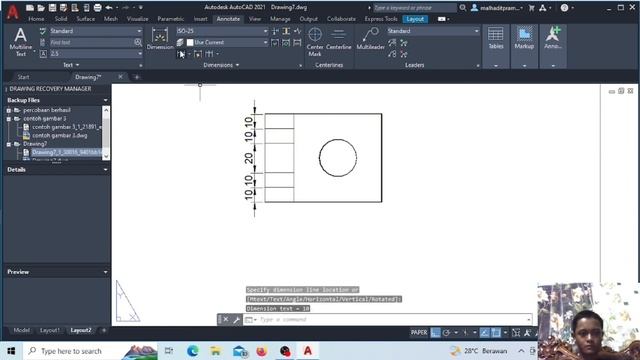The image size is (640, 360).
Task: Click the Linear dimension icon under Use Current
Action: [180, 54]
